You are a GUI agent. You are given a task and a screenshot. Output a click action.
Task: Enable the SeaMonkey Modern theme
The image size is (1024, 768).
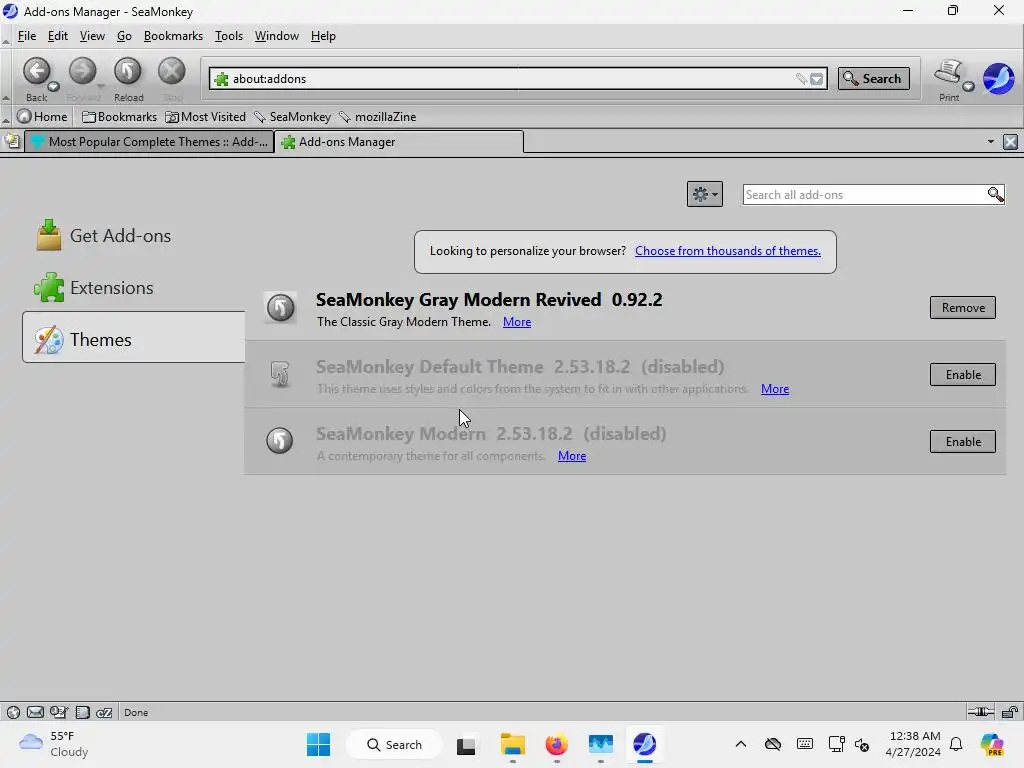(963, 441)
